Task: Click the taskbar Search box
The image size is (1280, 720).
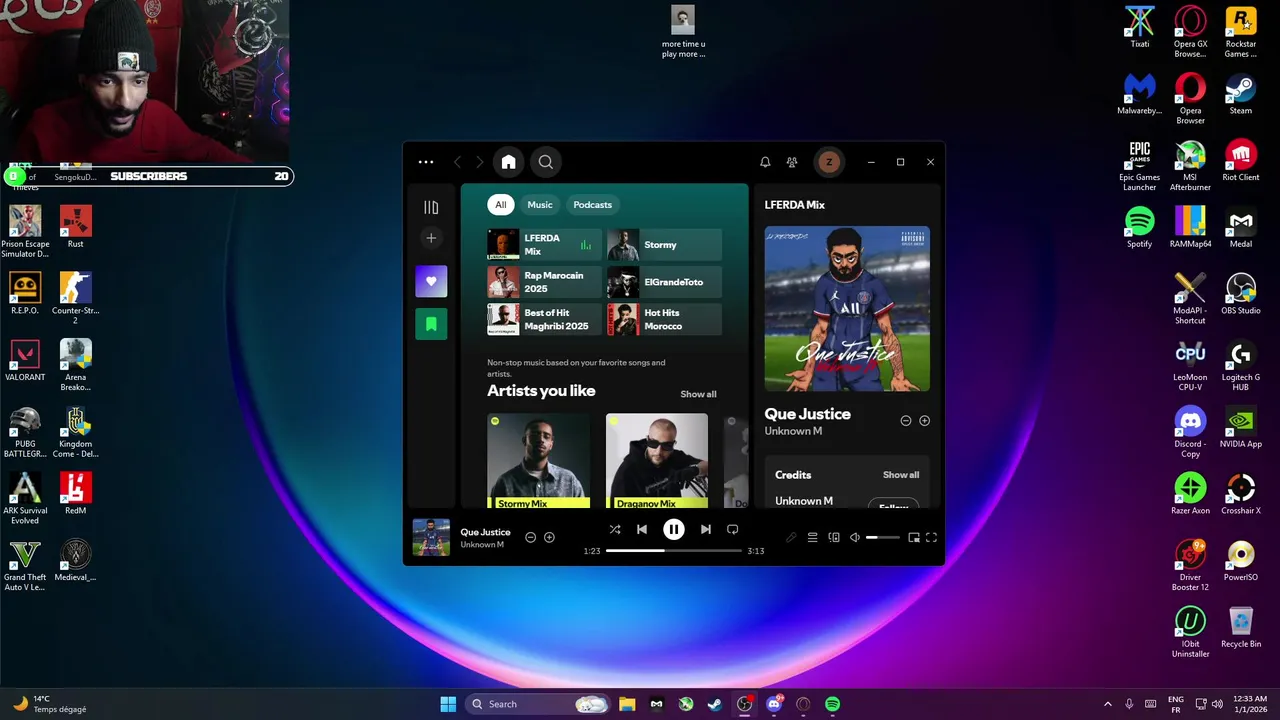Action: (x=538, y=704)
